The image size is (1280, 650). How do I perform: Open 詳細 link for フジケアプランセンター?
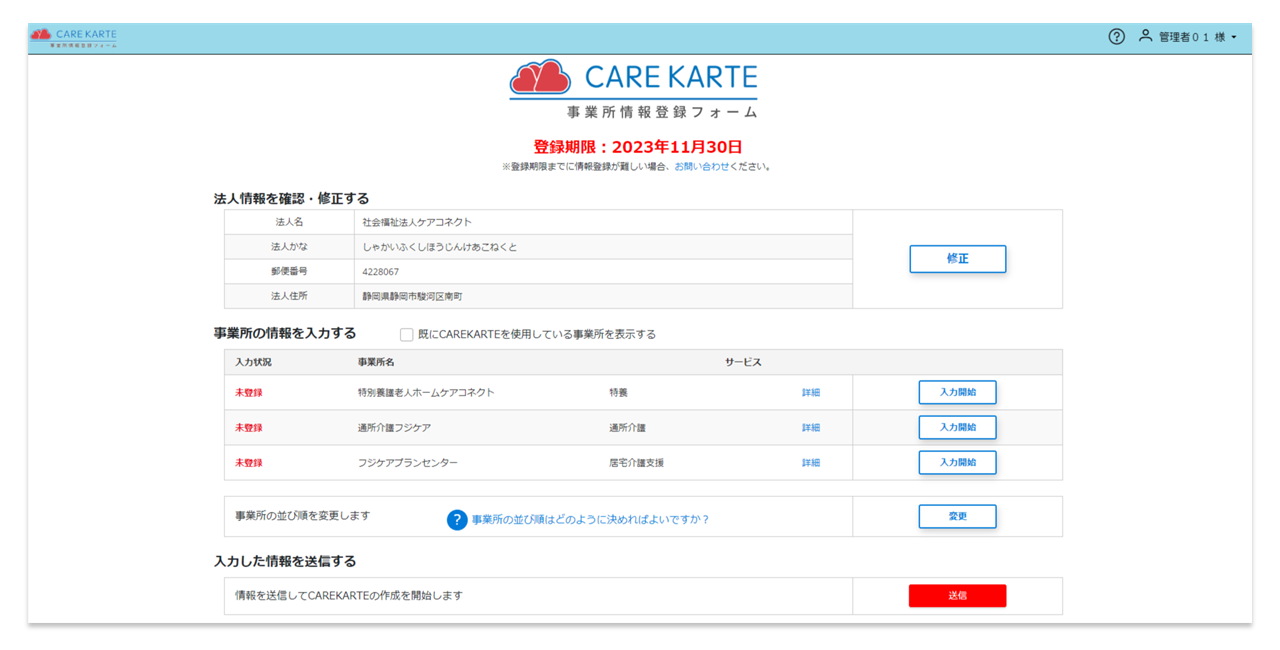point(811,463)
